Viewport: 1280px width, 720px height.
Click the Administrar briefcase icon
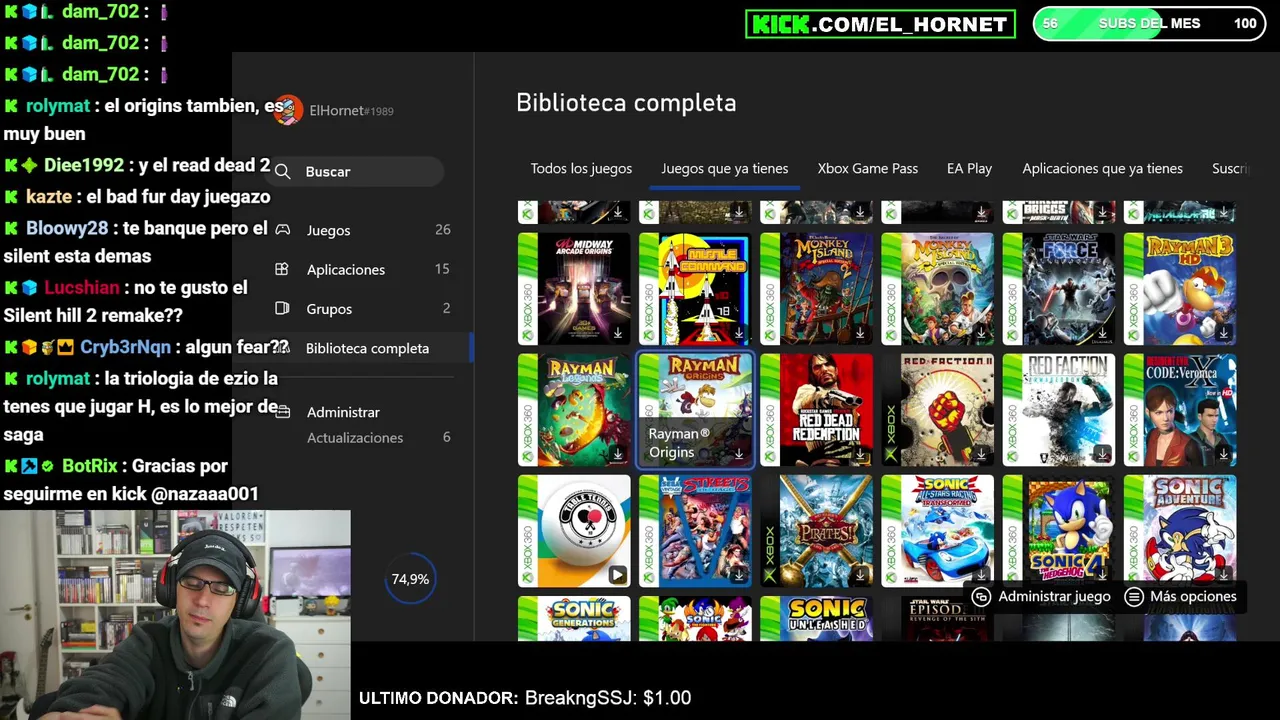(x=283, y=412)
